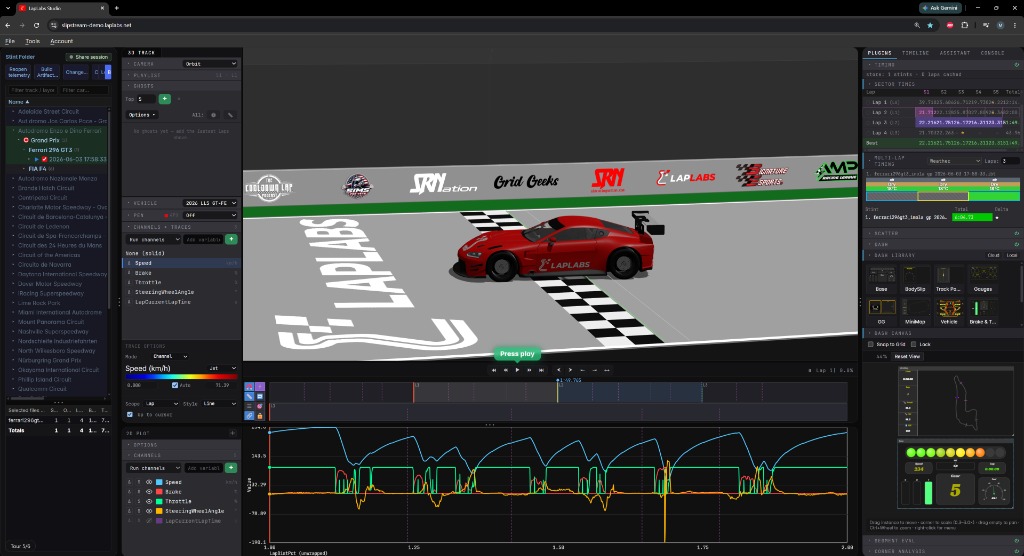Click the plus icon in the 2D Plot header

[232, 433]
